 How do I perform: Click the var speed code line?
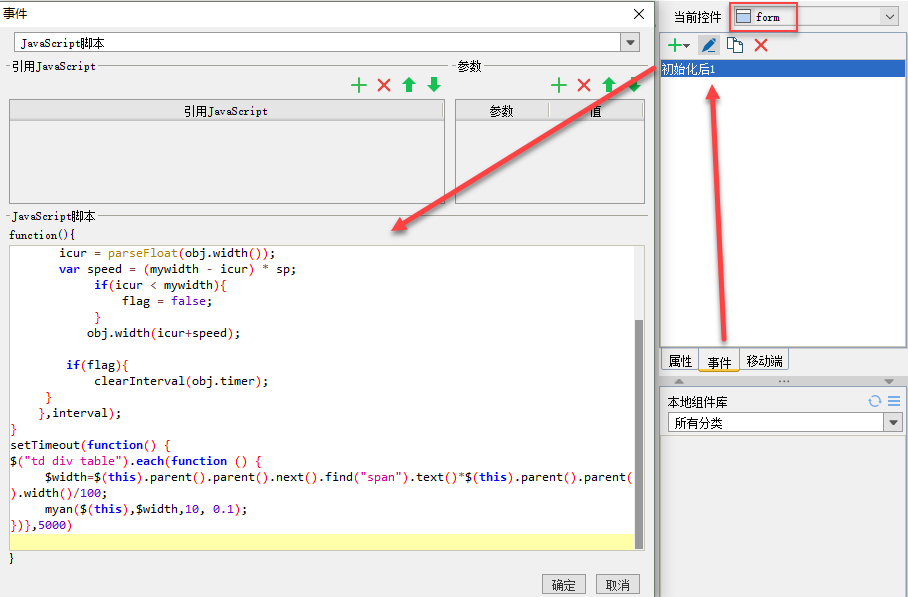[177, 269]
